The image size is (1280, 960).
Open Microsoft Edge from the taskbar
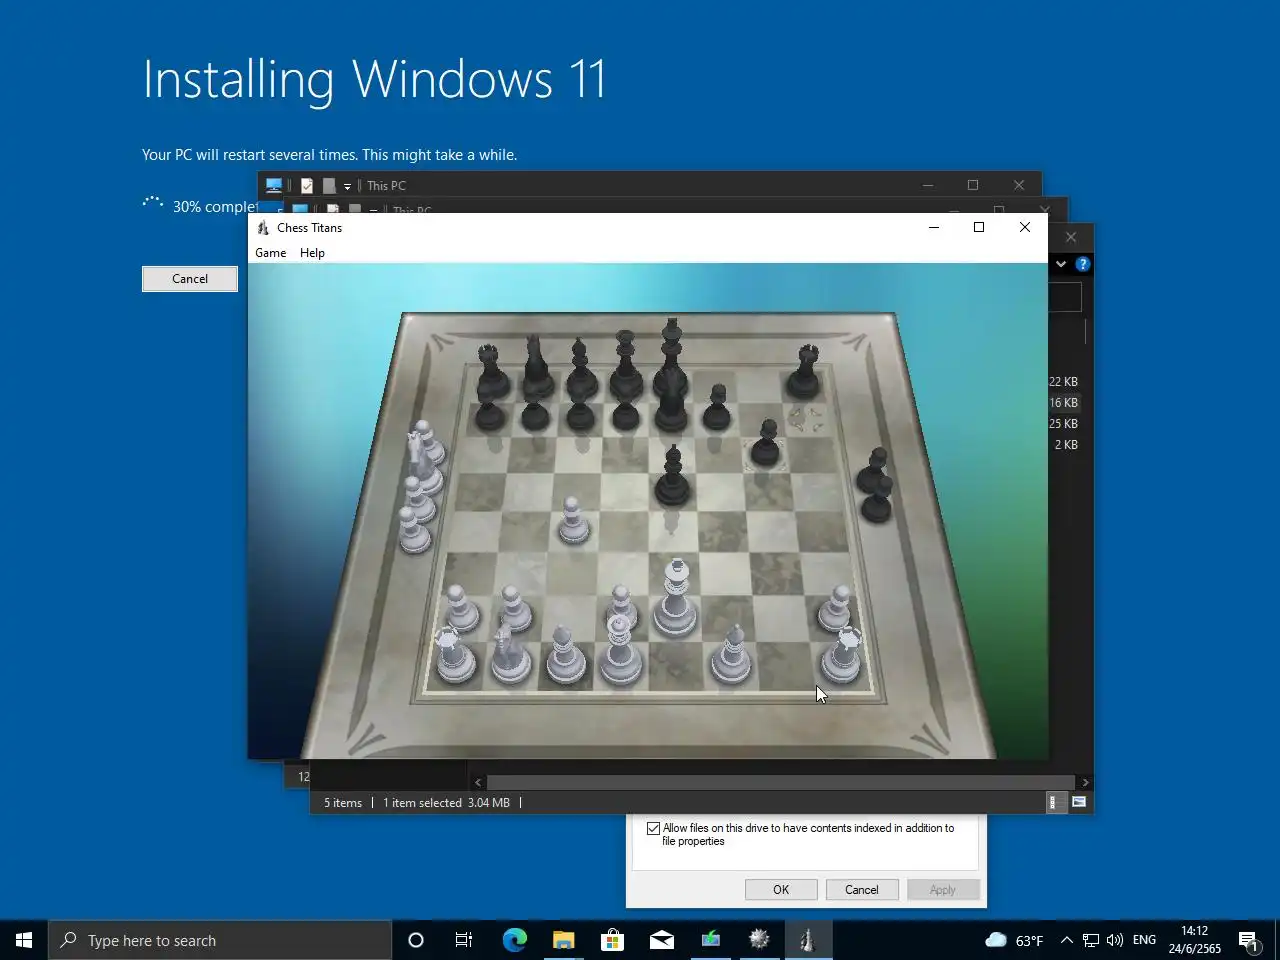(514, 940)
